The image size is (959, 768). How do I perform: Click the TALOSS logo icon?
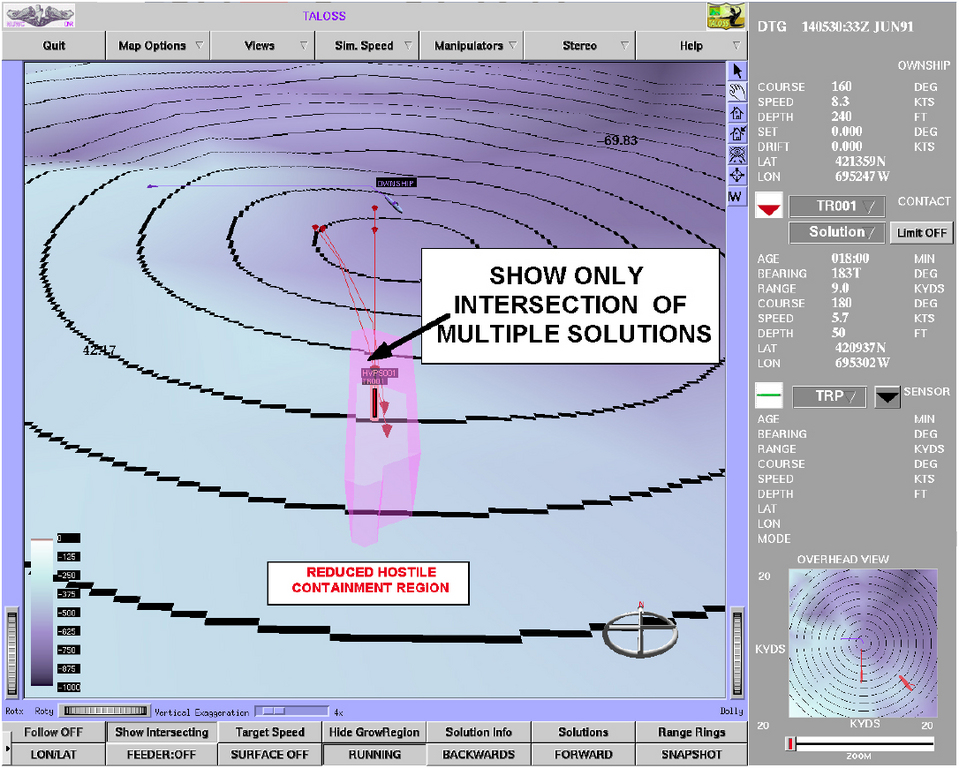[x=726, y=16]
